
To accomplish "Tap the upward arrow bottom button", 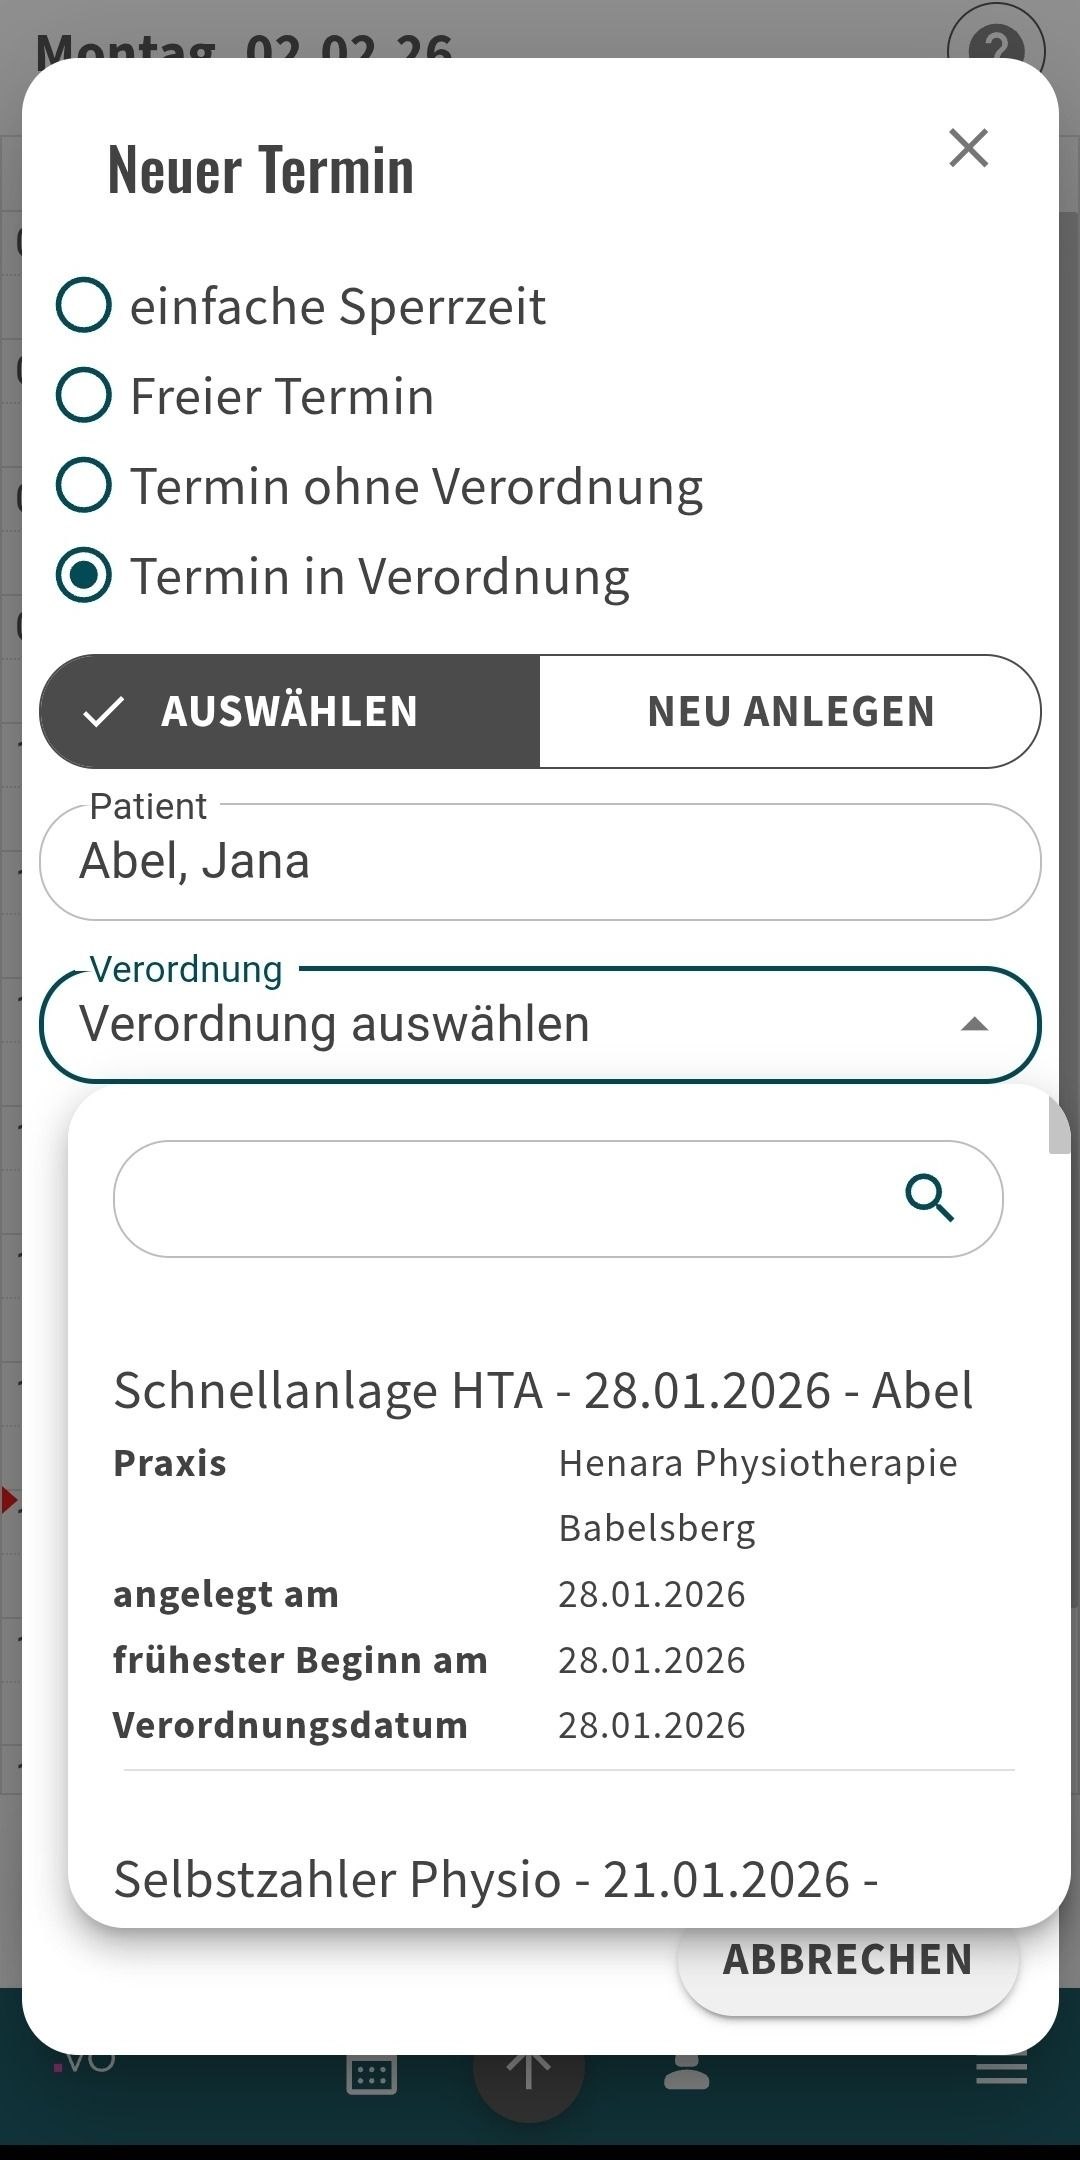I will 528,2072.
